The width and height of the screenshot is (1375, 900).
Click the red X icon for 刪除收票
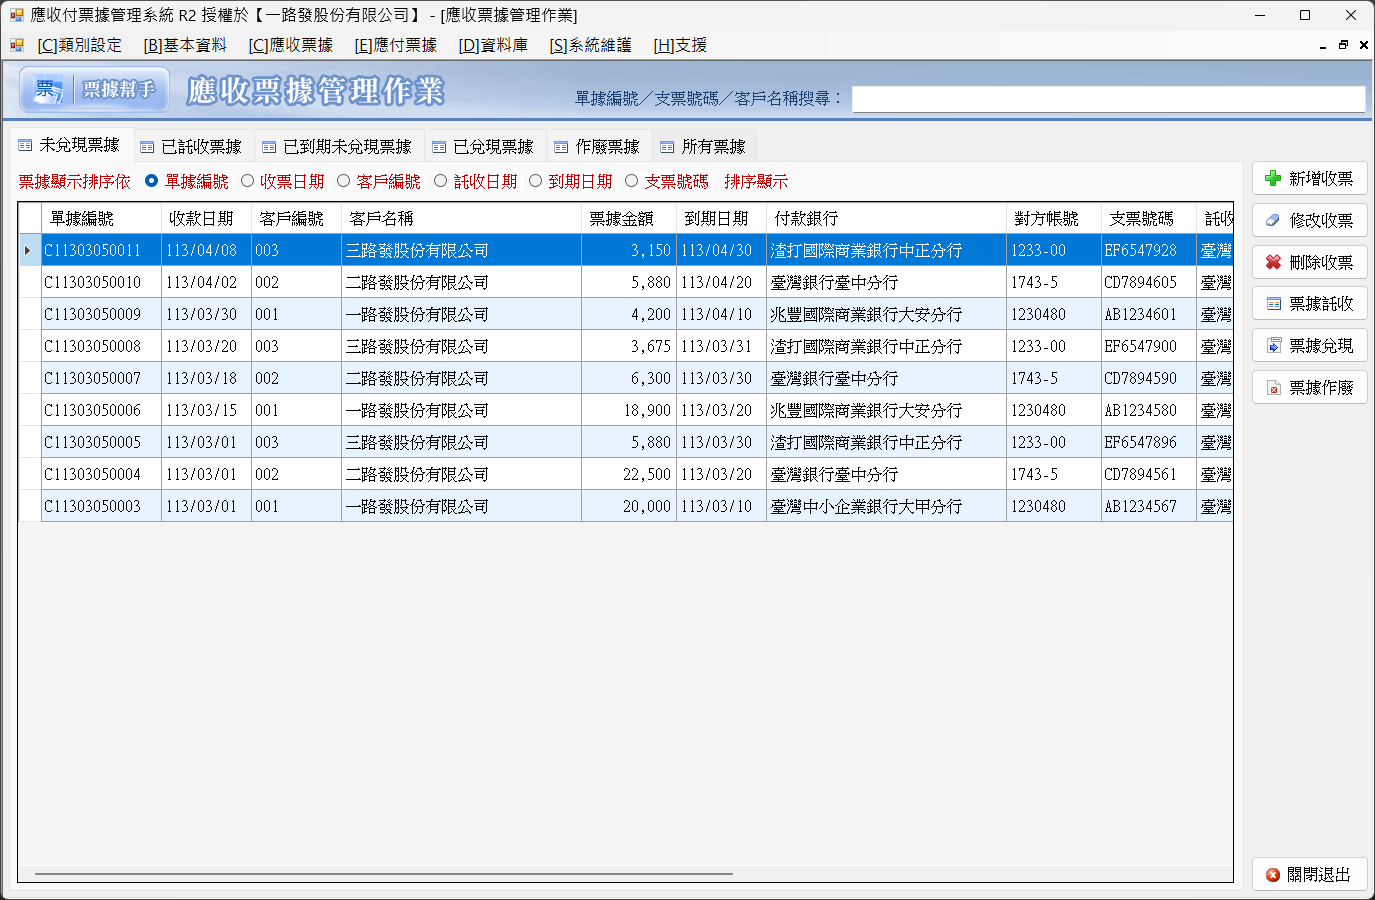(x=1272, y=262)
